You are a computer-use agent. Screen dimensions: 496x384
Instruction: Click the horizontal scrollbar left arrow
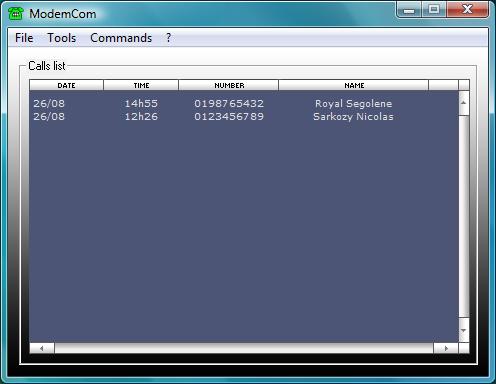tap(42, 348)
